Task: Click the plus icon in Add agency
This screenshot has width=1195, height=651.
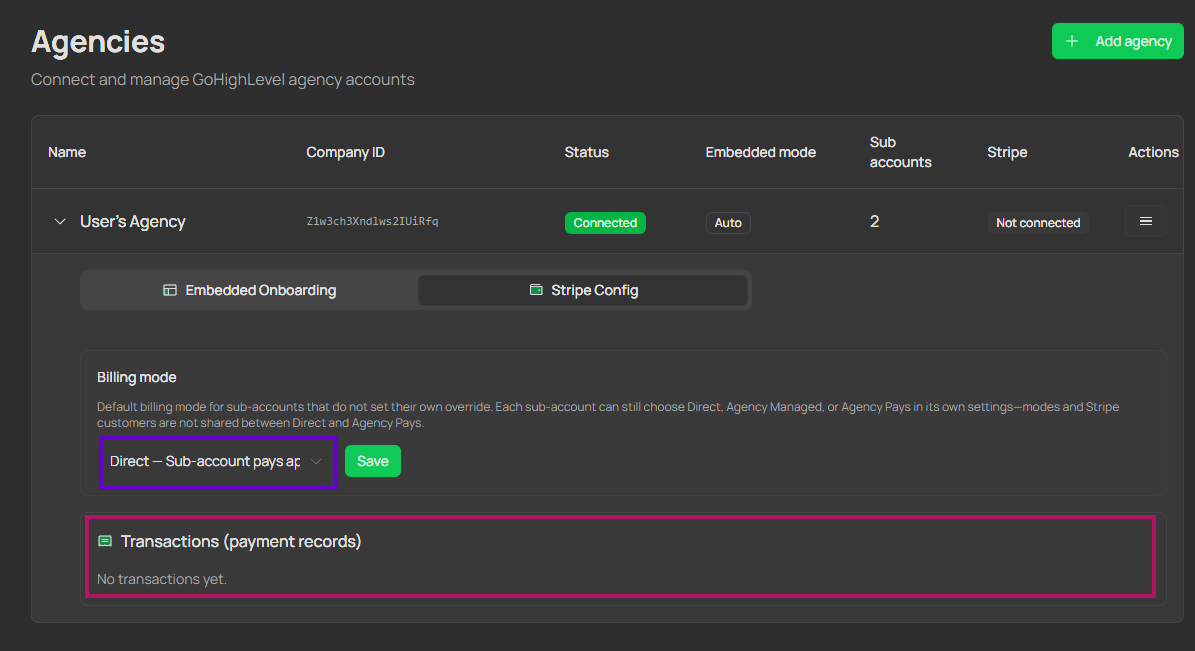Action: pyautogui.click(x=1072, y=41)
